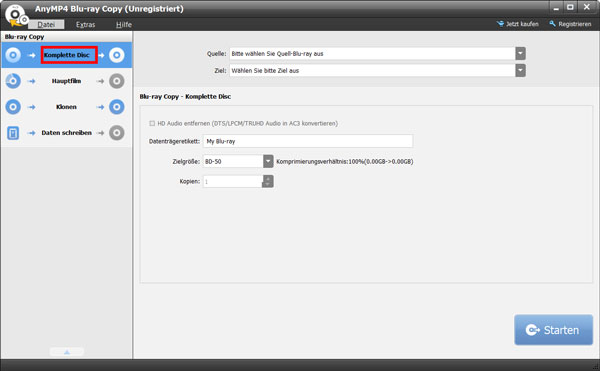This screenshot has width=600, height=371.
Task: Start copying with the Starten button
Action: click(x=553, y=330)
